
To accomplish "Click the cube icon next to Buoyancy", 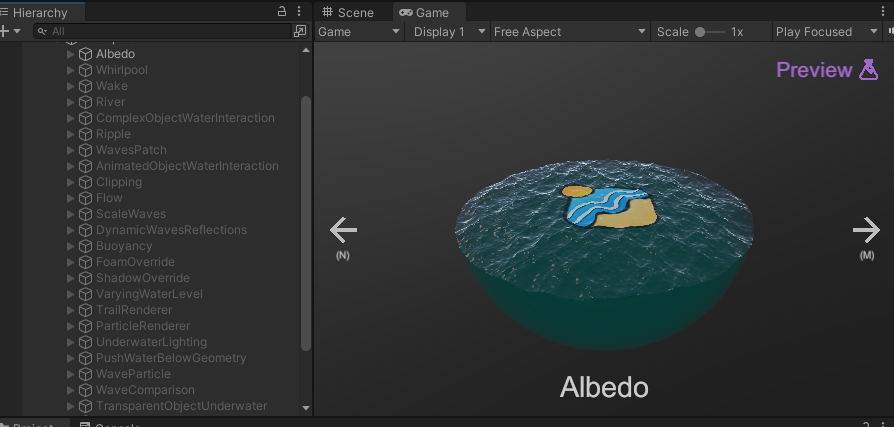I will 86,246.
